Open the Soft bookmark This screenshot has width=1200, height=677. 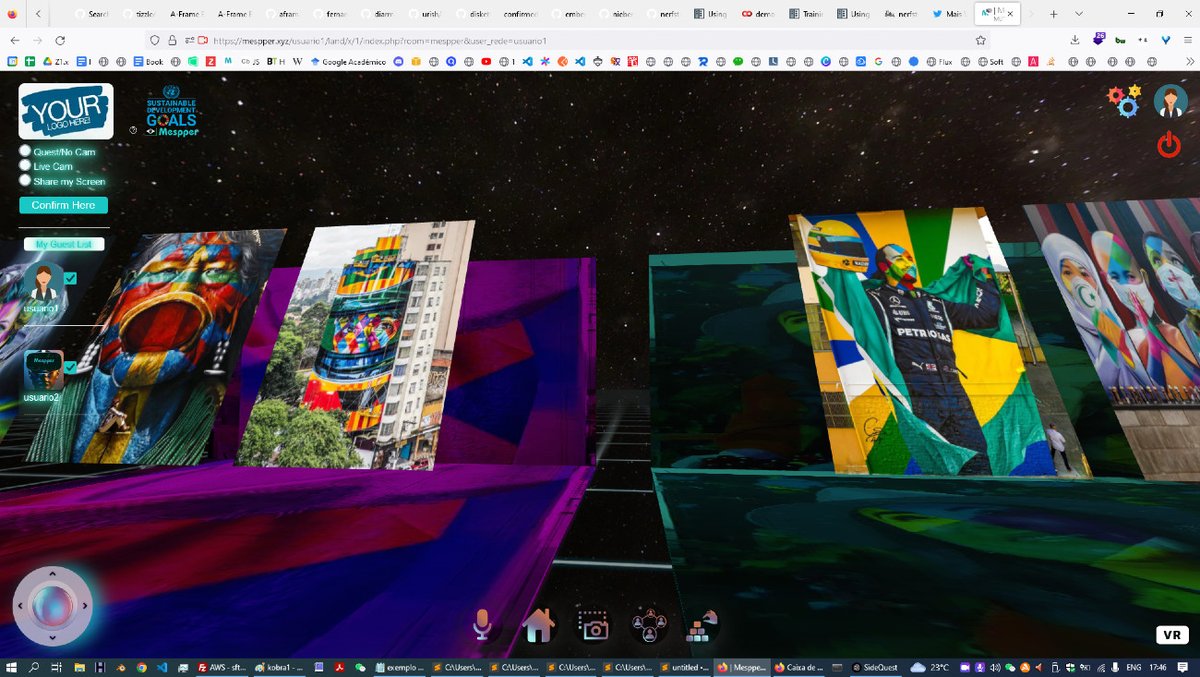[x=990, y=61]
